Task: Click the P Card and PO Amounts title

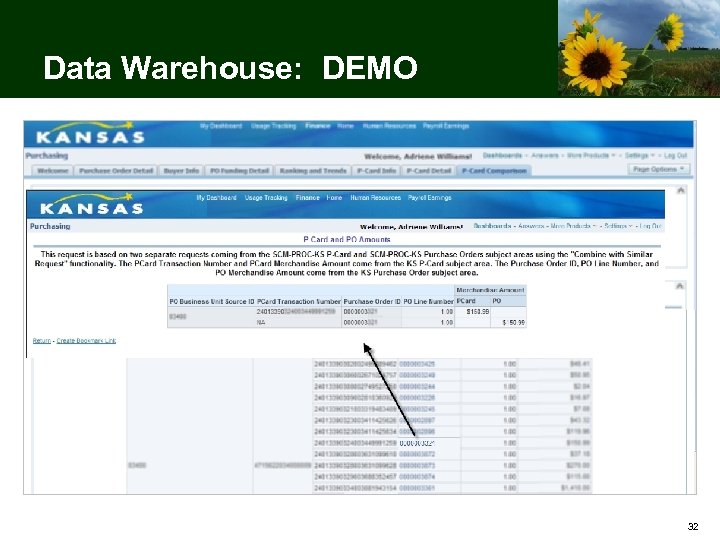Action: pyautogui.click(x=347, y=239)
